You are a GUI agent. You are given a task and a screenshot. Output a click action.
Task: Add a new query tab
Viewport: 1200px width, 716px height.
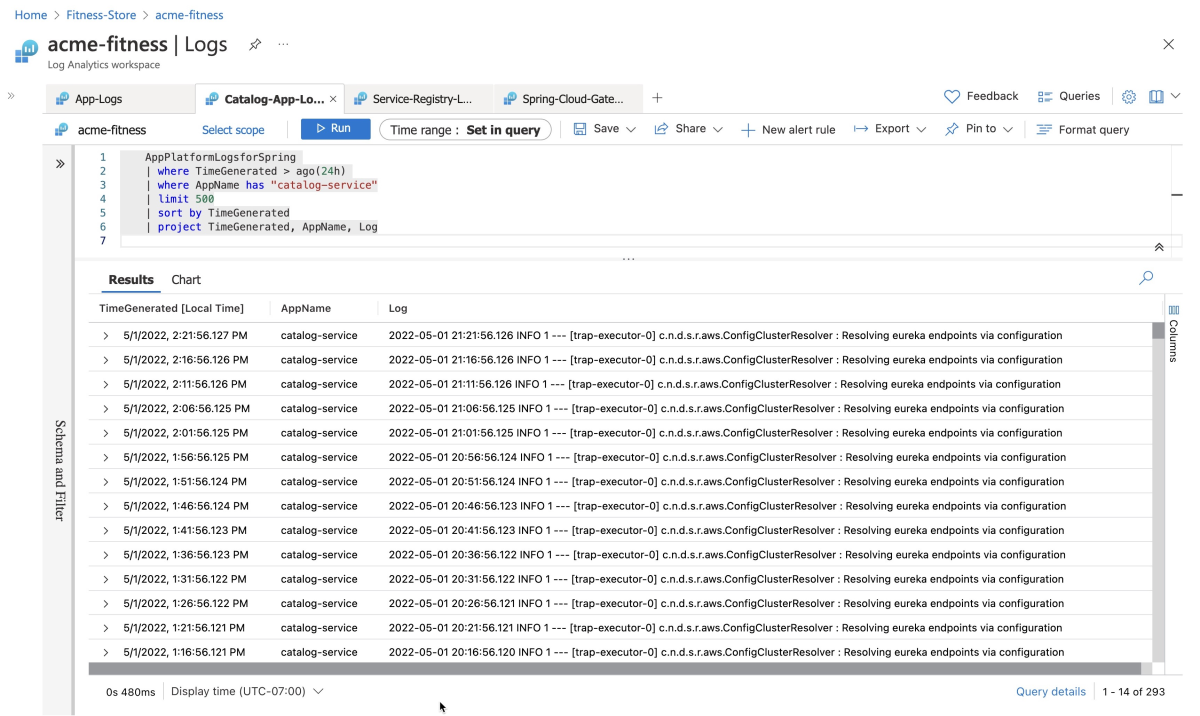[657, 98]
